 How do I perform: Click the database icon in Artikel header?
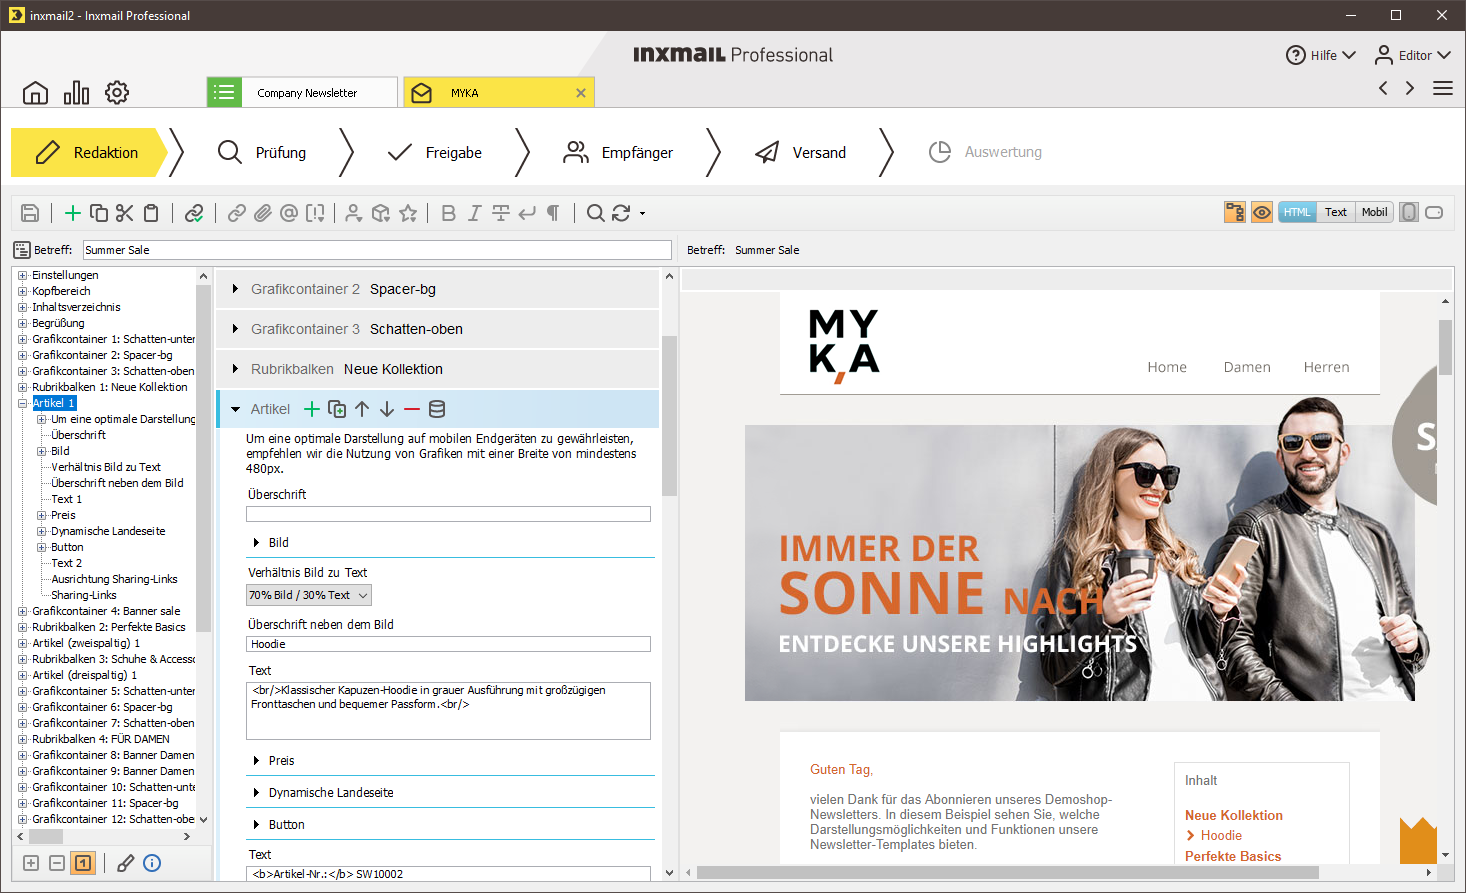click(x=437, y=409)
